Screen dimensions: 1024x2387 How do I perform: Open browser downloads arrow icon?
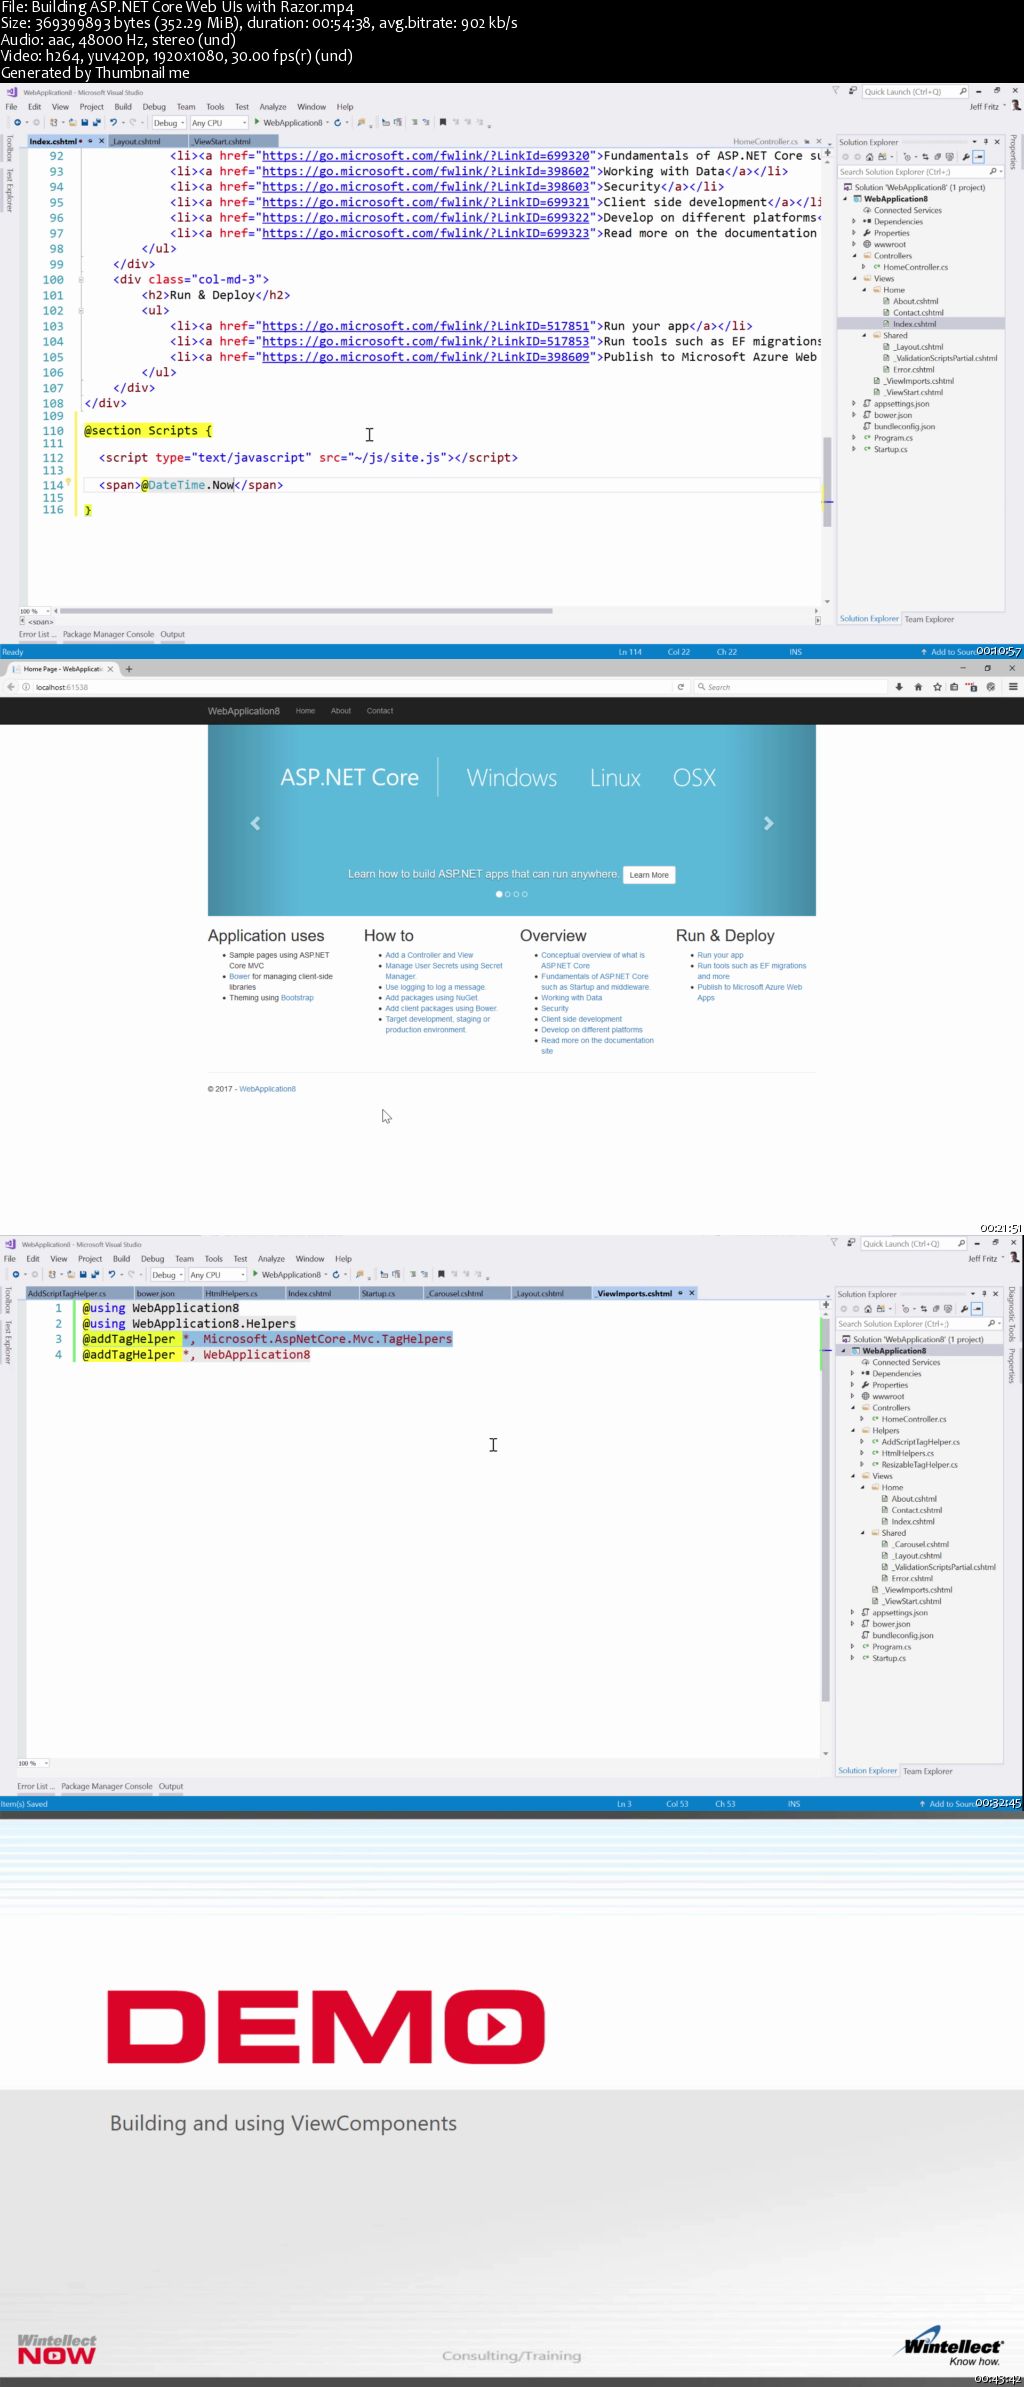click(899, 687)
